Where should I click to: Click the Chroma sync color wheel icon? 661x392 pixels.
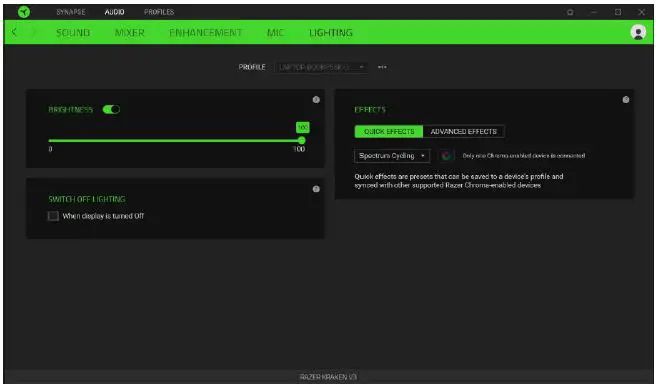(x=446, y=156)
